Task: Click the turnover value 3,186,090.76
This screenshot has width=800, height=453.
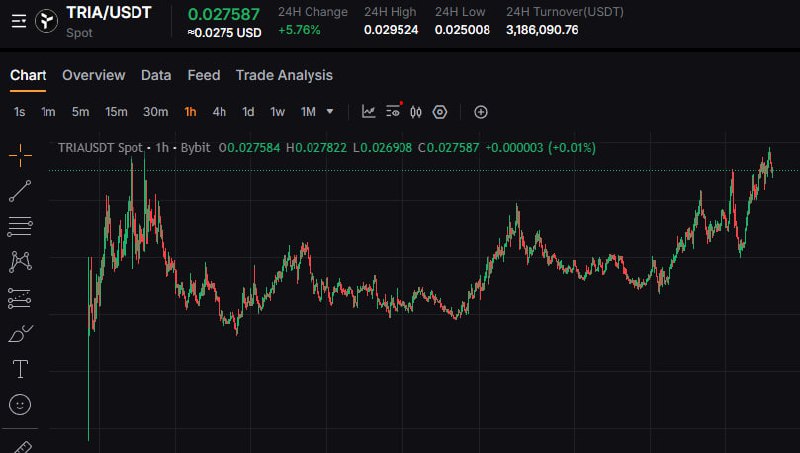Action: (542, 30)
